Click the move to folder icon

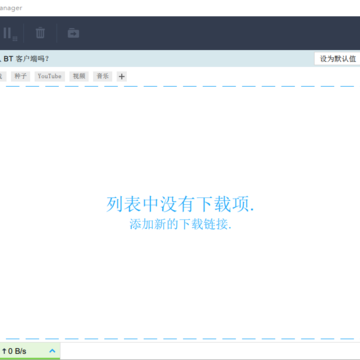click(73, 33)
